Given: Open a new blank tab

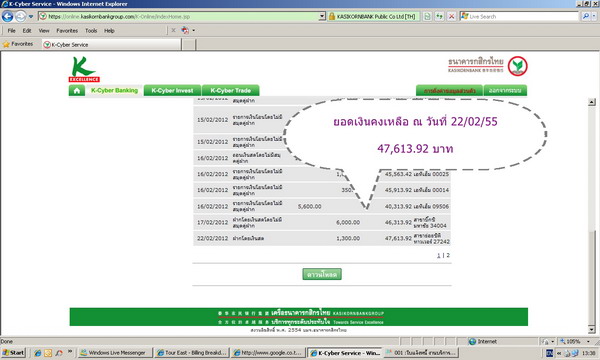Looking at the screenshot, I should [x=188, y=44].
